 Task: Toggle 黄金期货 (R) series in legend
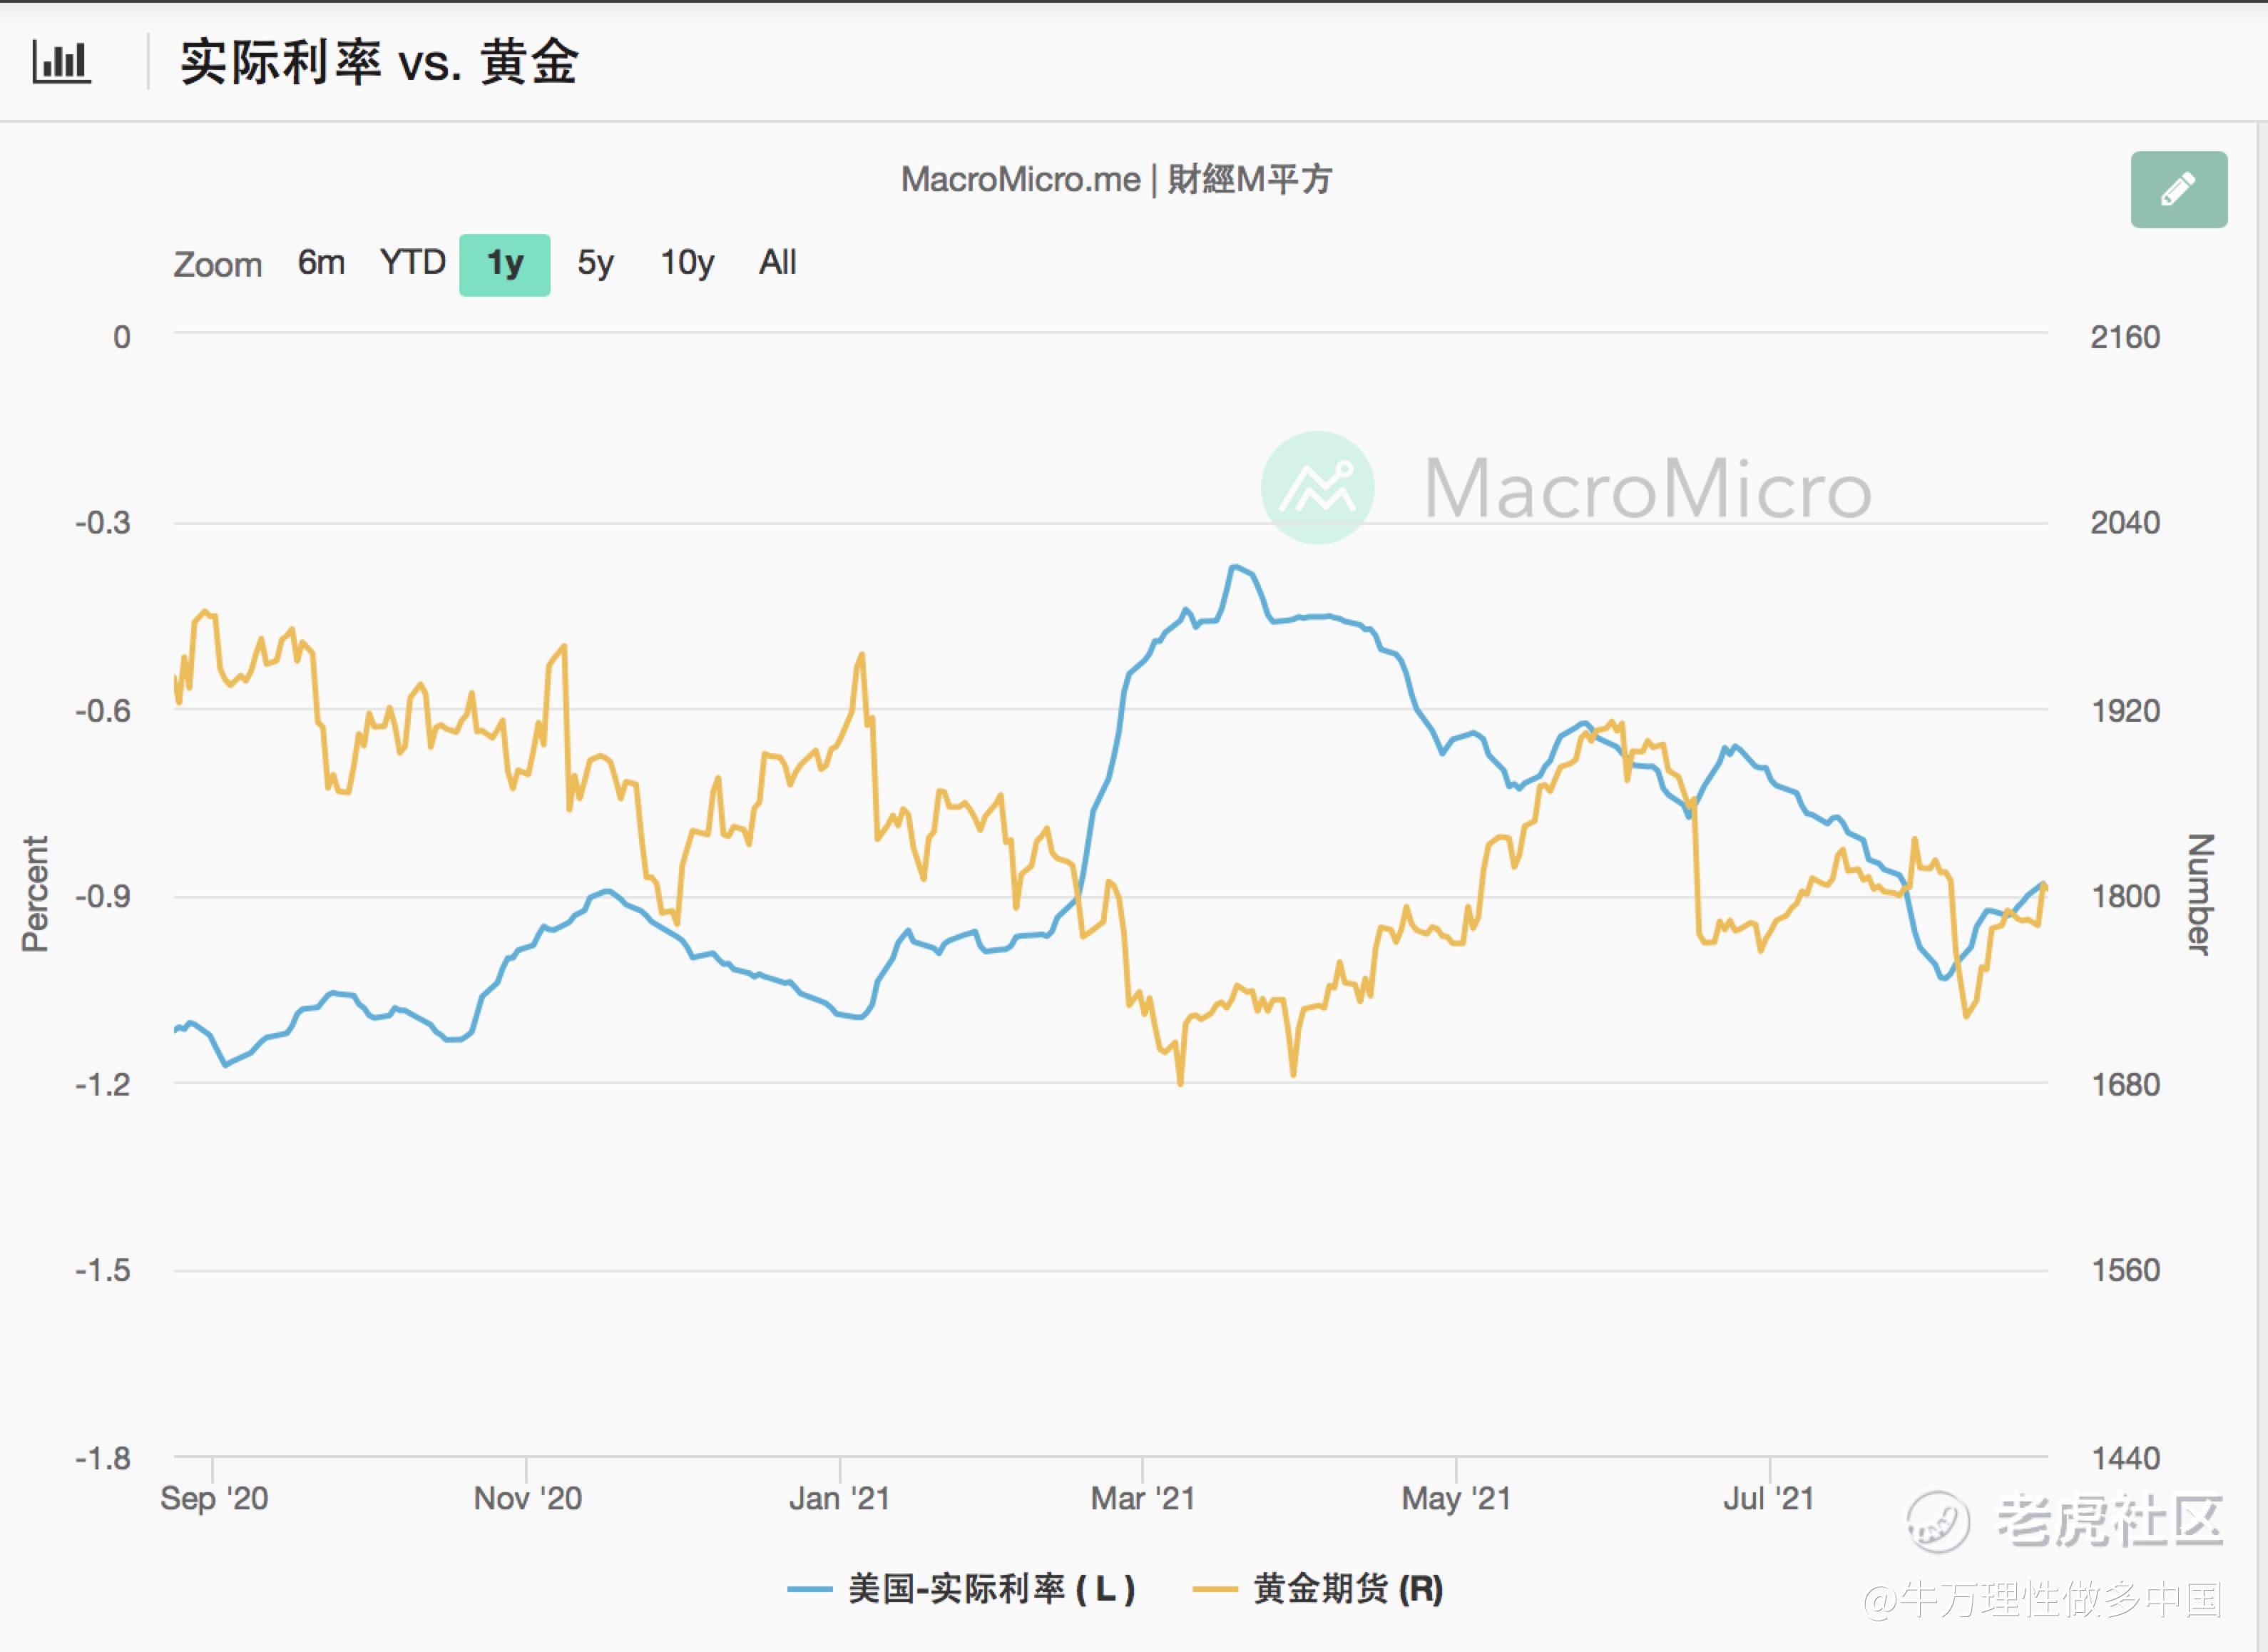(x=1347, y=1588)
